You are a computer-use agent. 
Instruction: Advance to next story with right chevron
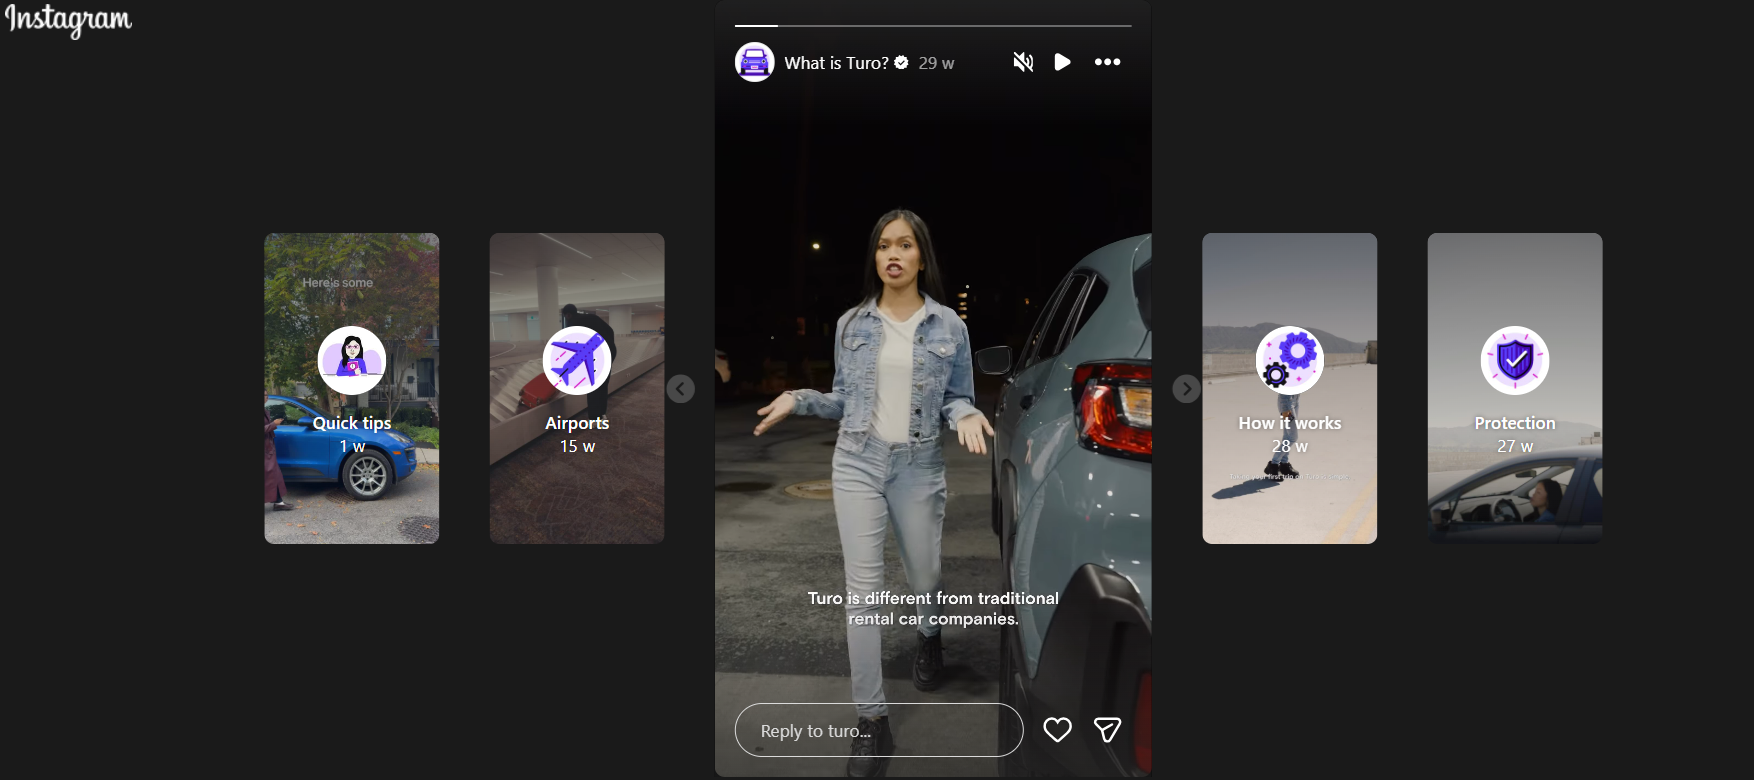pos(1186,389)
